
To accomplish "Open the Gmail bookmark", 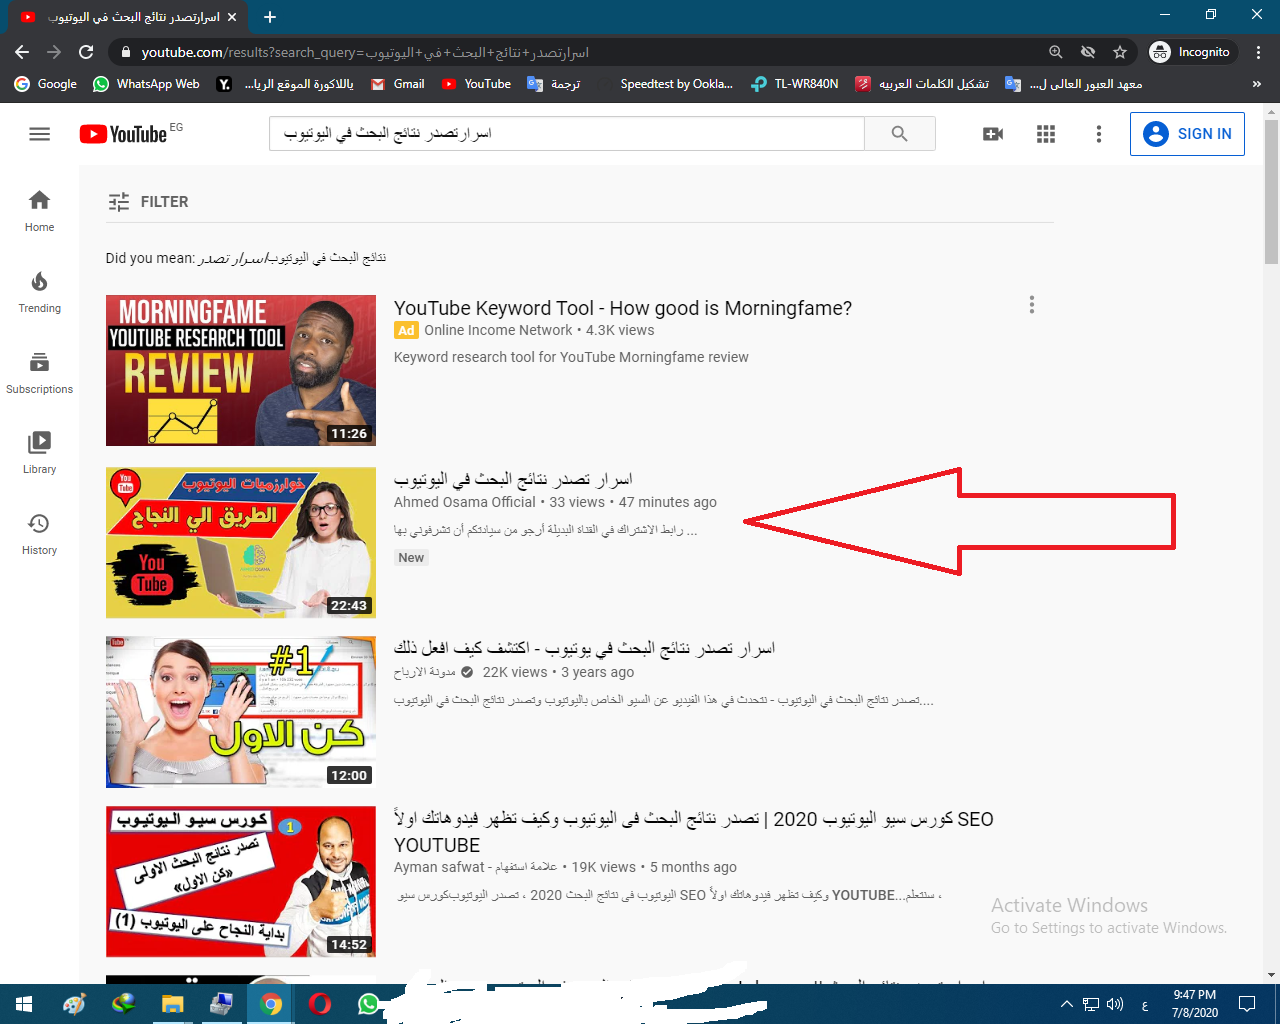I will pyautogui.click(x=398, y=84).
